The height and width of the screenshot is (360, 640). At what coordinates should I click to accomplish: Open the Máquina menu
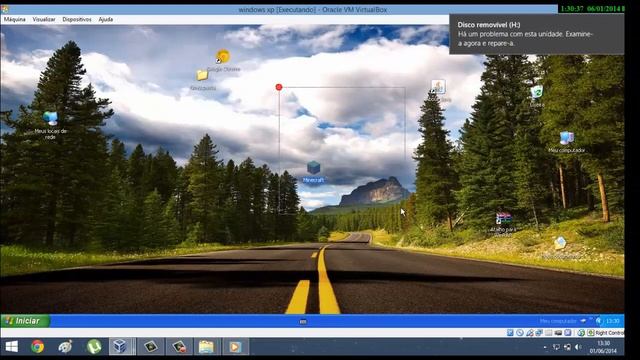click(x=15, y=19)
